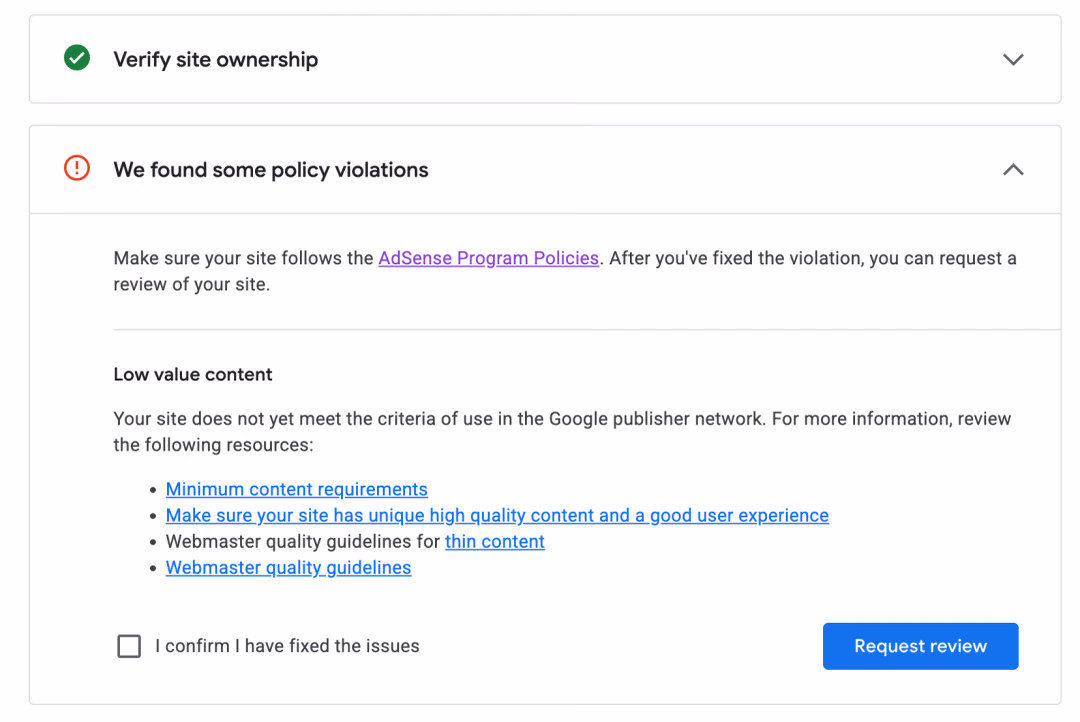Click the 'Make sure your site follows' sentence
The height and width of the screenshot is (722, 1080).
coord(565,271)
